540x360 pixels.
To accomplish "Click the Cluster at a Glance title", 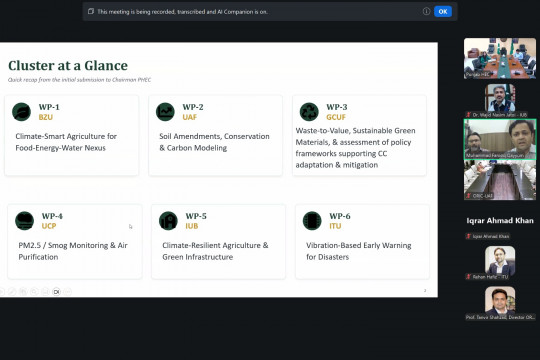I will [x=68, y=65].
